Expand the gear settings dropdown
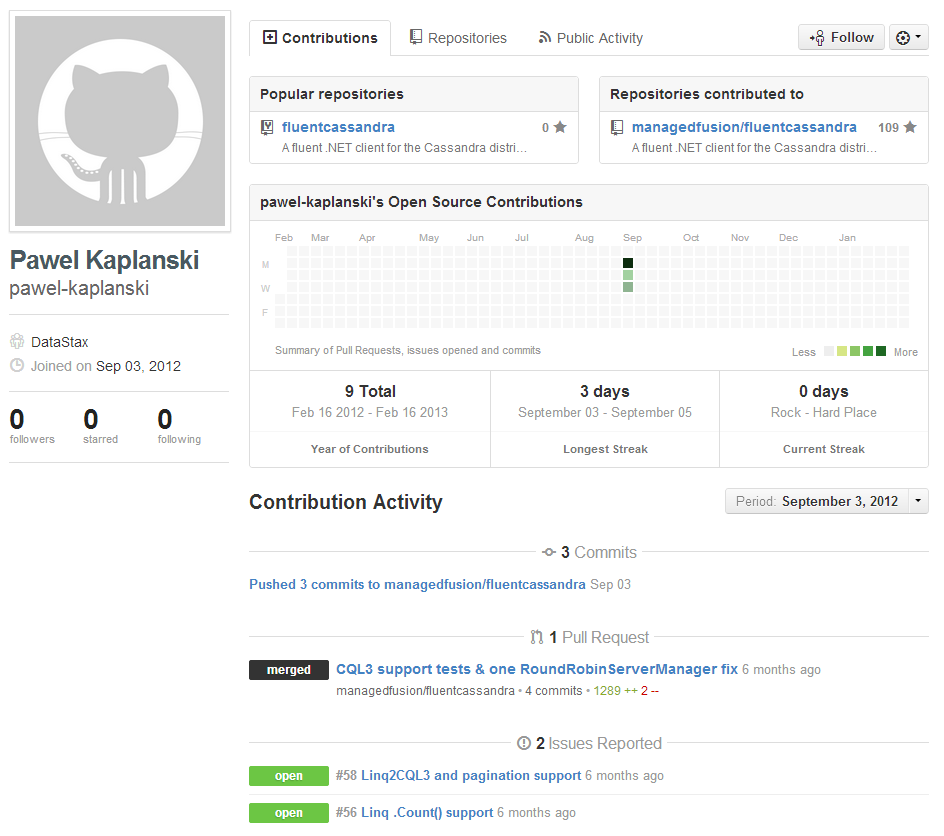The image size is (944, 836). tap(909, 37)
